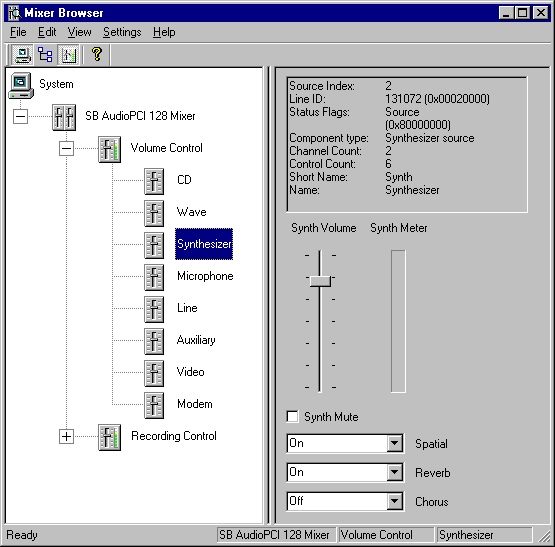Select the Recording Control tree label
Screen dimensions: 555x547
tap(174, 436)
